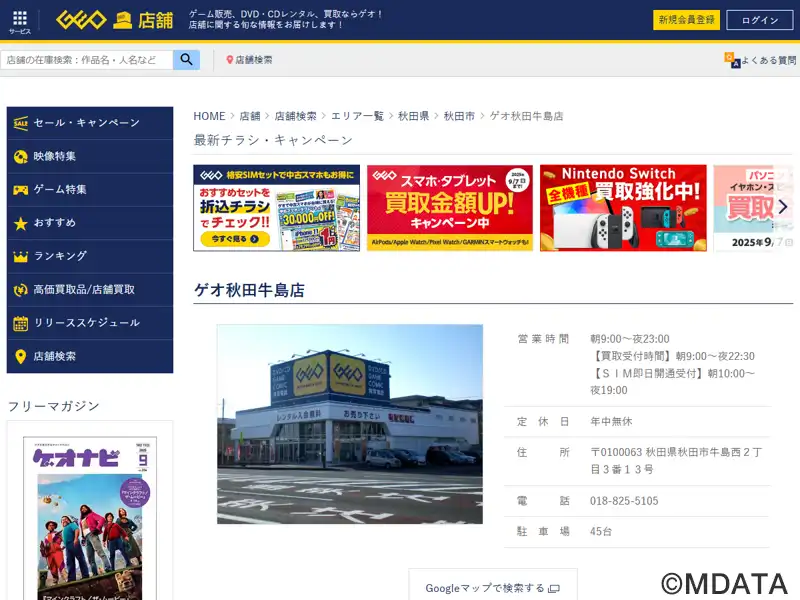Click the 朝9:00〜夜23:00 business hours text

630,339
